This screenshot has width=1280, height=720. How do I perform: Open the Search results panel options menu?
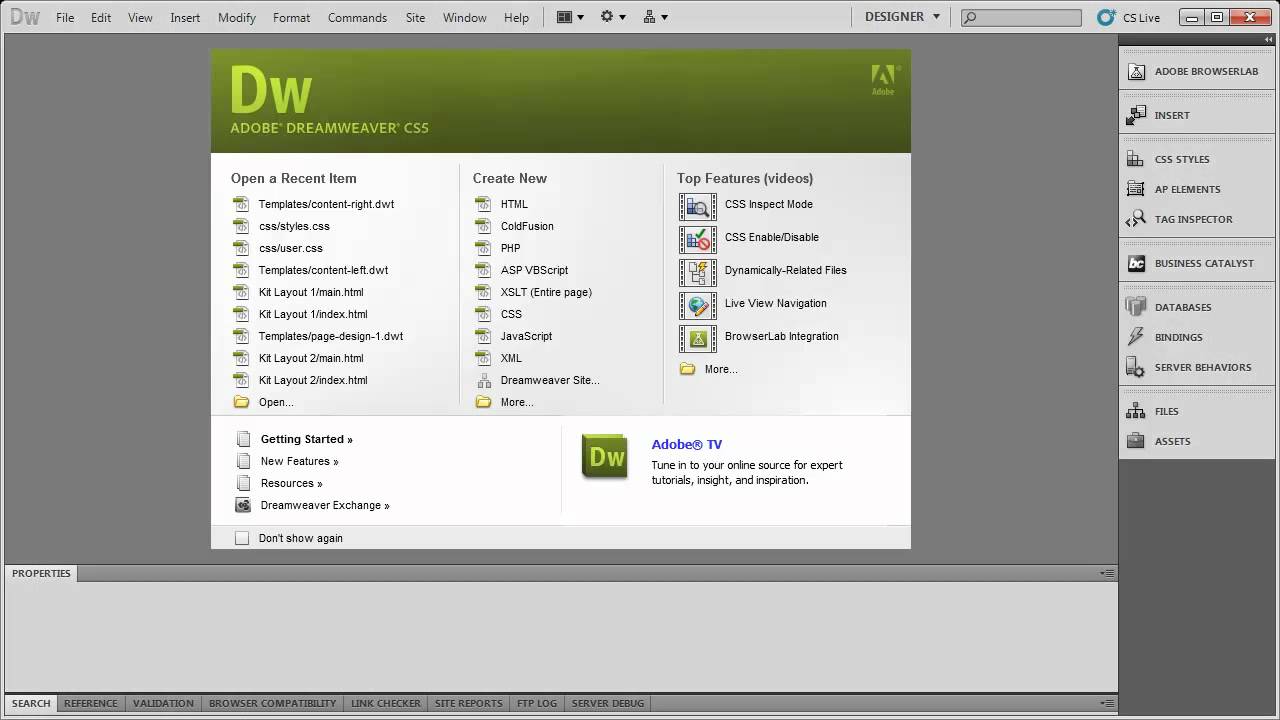1107,703
